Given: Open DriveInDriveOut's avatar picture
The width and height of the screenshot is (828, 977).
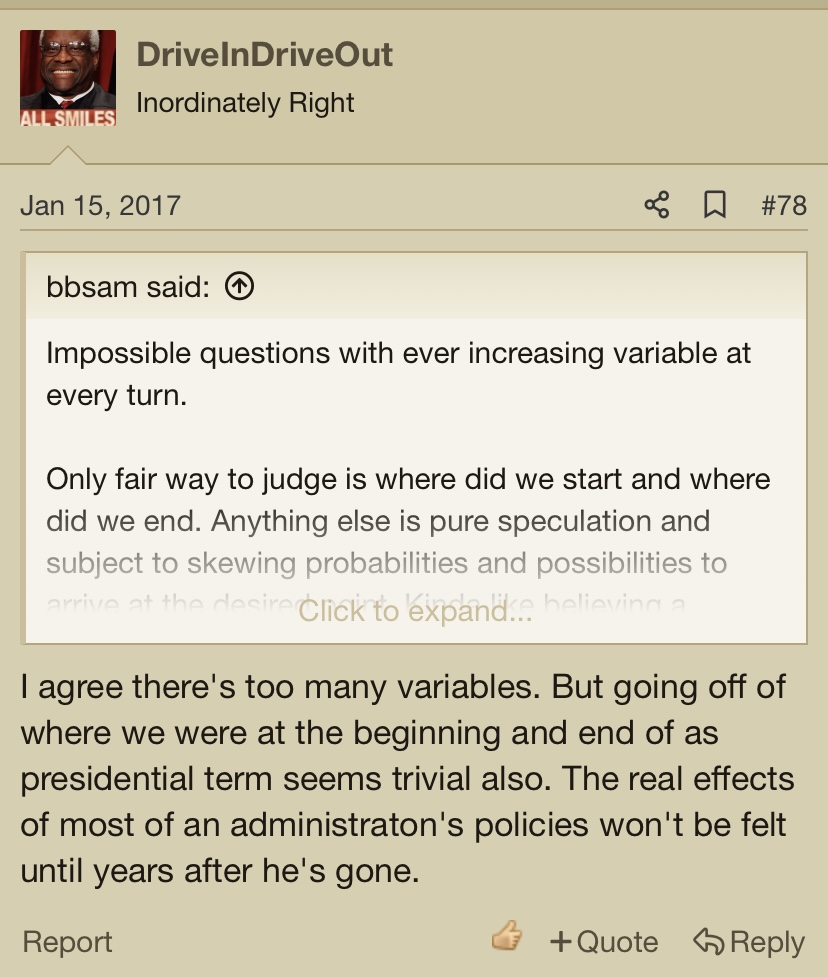Looking at the screenshot, I should [68, 78].
